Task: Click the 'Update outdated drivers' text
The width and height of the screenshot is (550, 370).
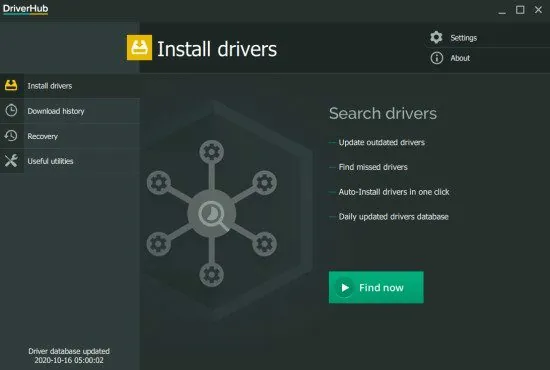Action: click(x=382, y=142)
